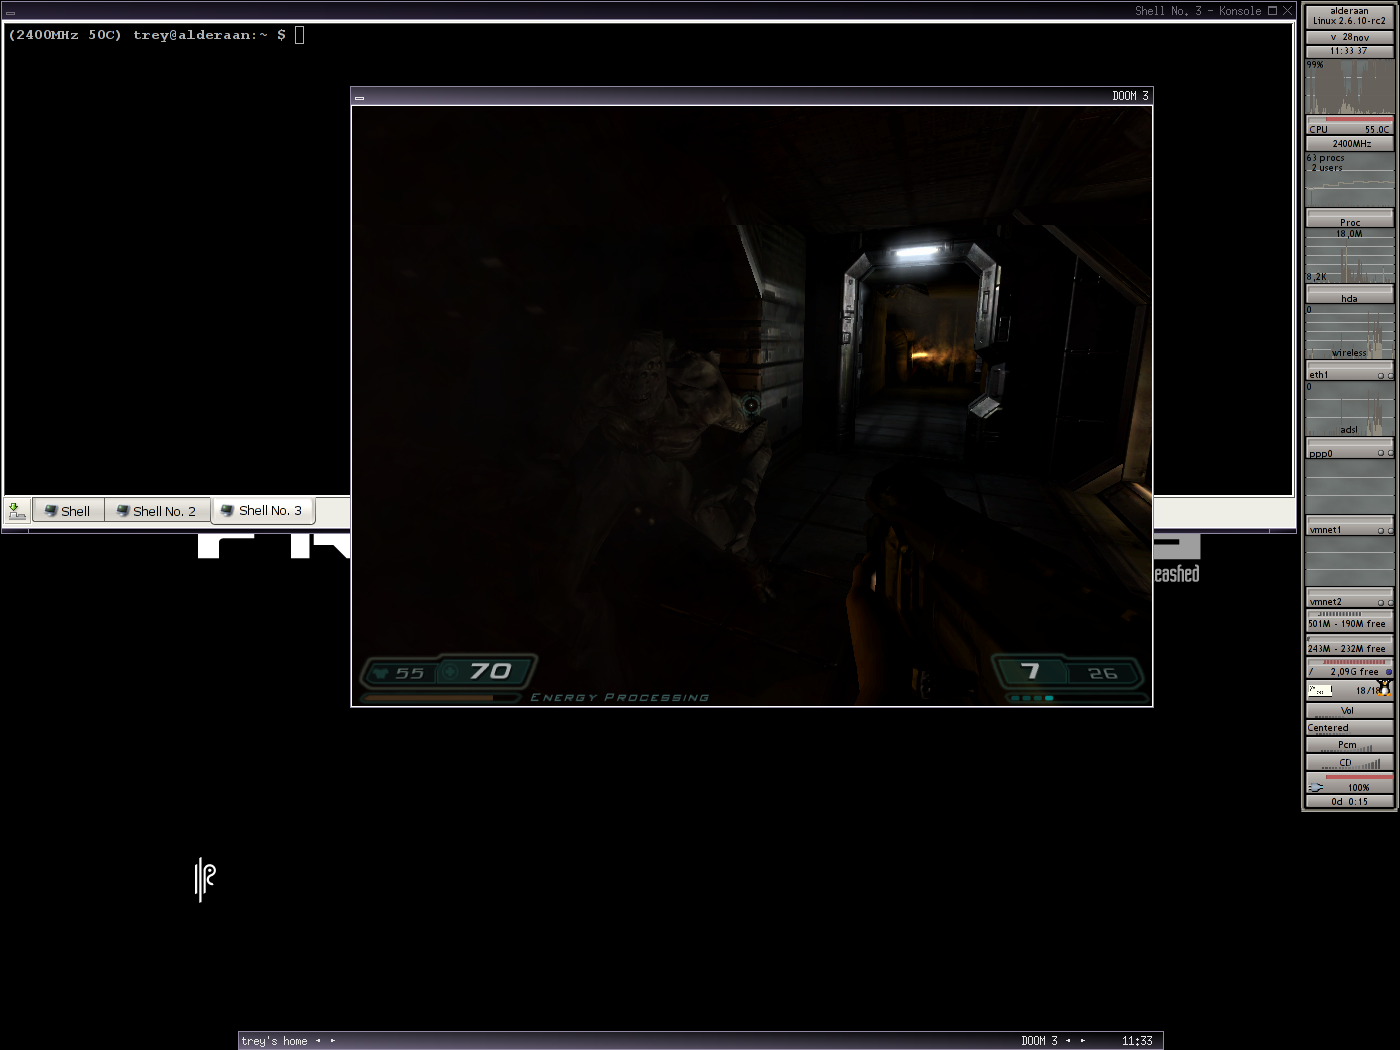Click the AC power plug battery icon
The image size is (1400, 1050).
point(1316,788)
